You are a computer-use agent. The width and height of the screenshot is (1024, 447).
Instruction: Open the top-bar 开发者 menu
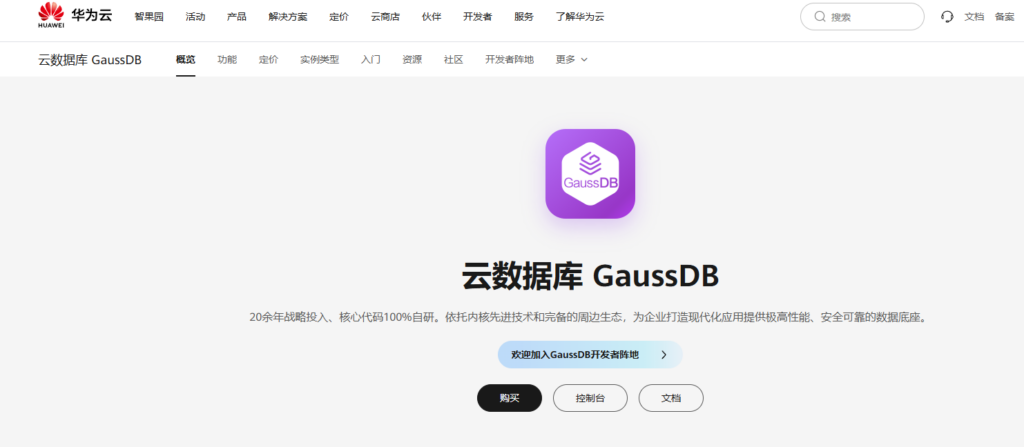[477, 17]
